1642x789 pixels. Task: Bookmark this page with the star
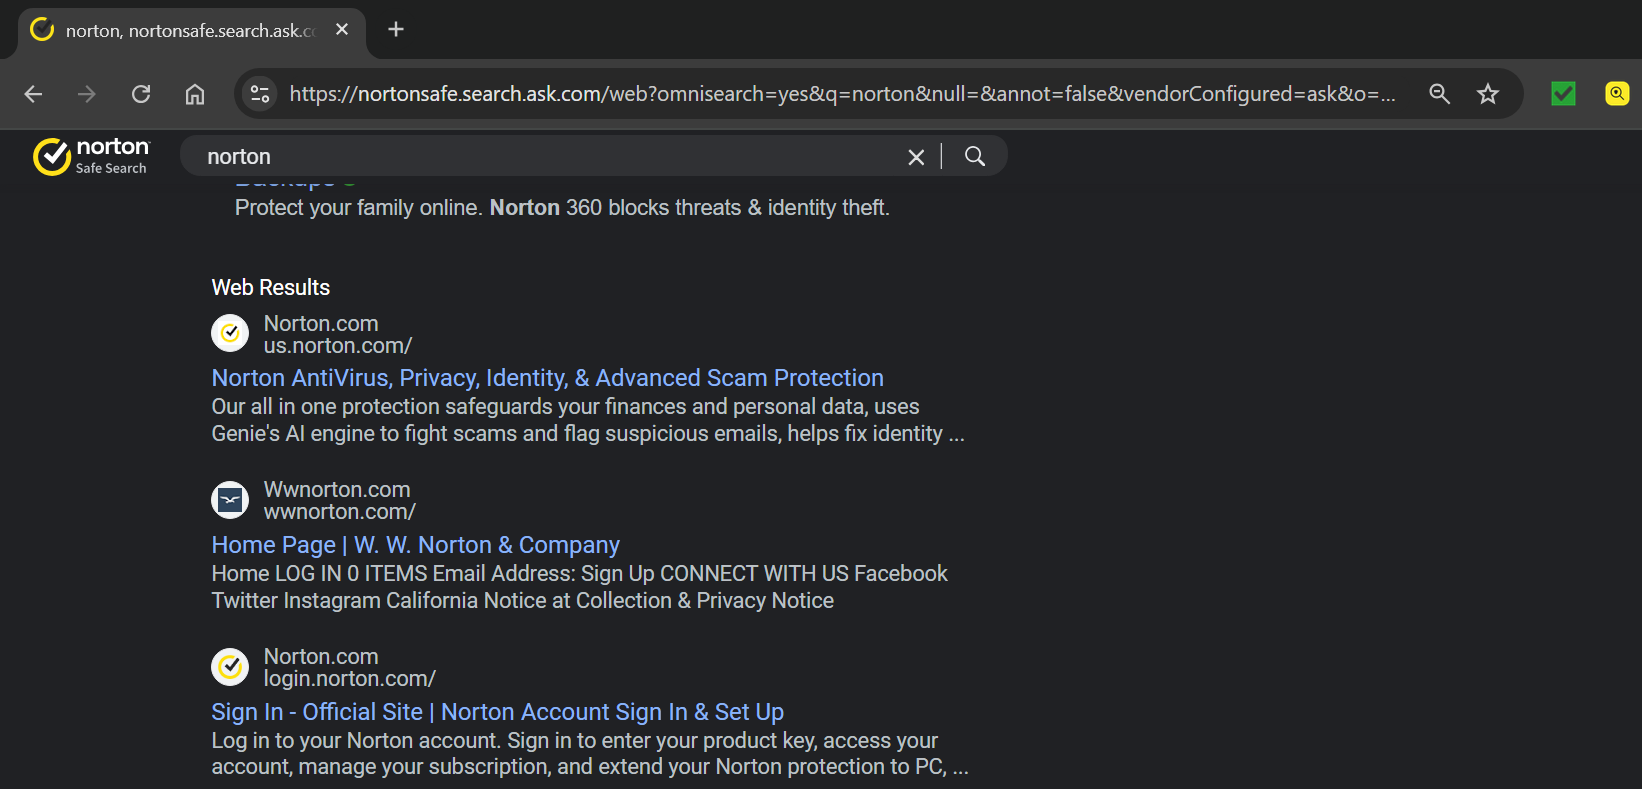[x=1488, y=94]
